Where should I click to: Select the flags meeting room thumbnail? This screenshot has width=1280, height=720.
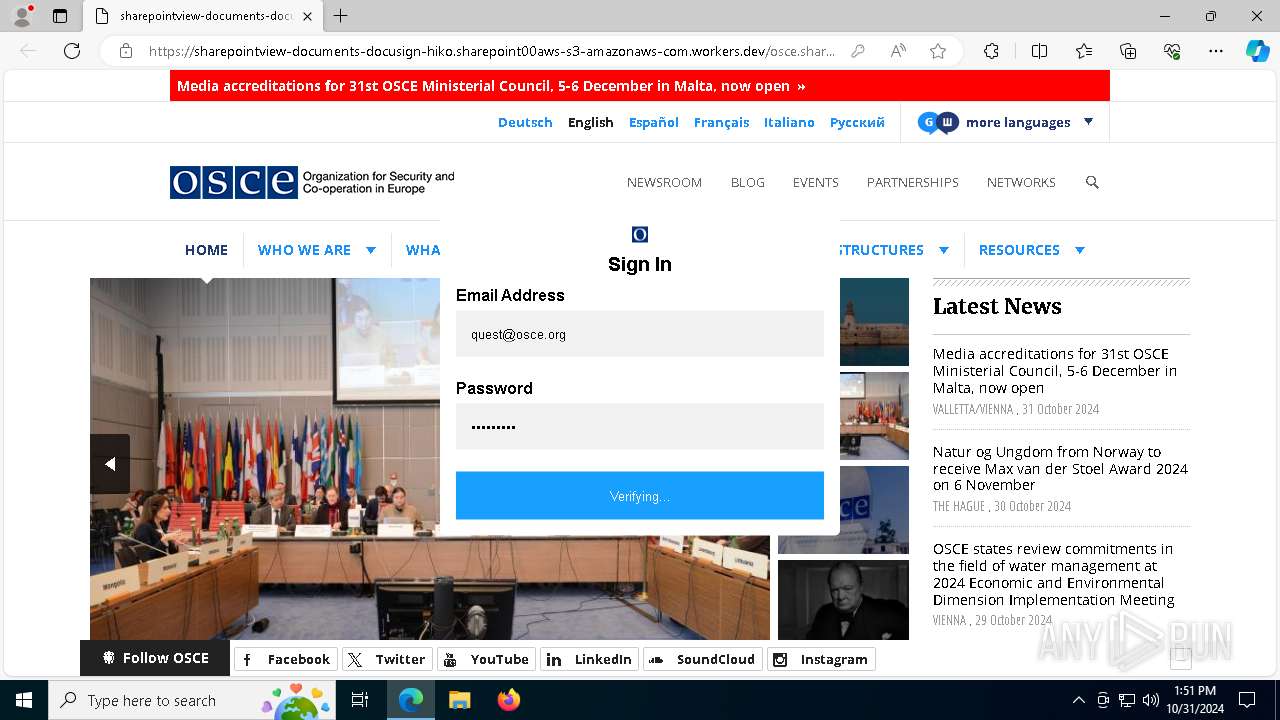[x=874, y=416]
